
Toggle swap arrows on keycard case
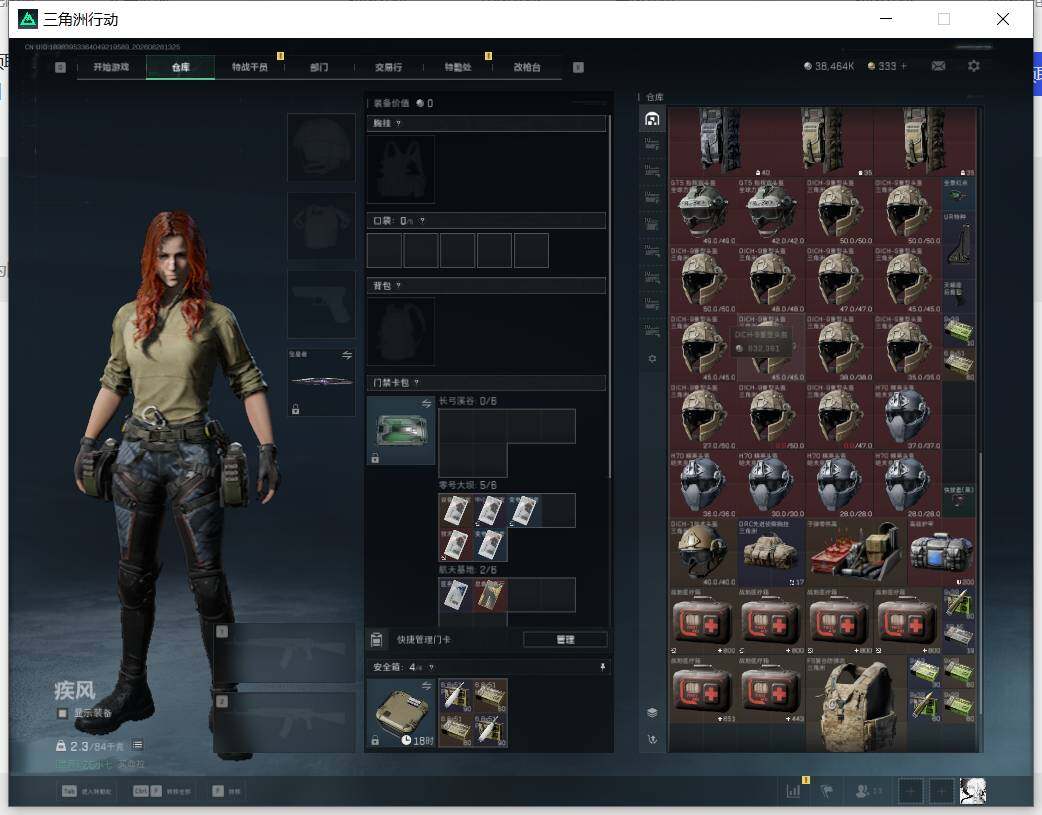coord(427,404)
